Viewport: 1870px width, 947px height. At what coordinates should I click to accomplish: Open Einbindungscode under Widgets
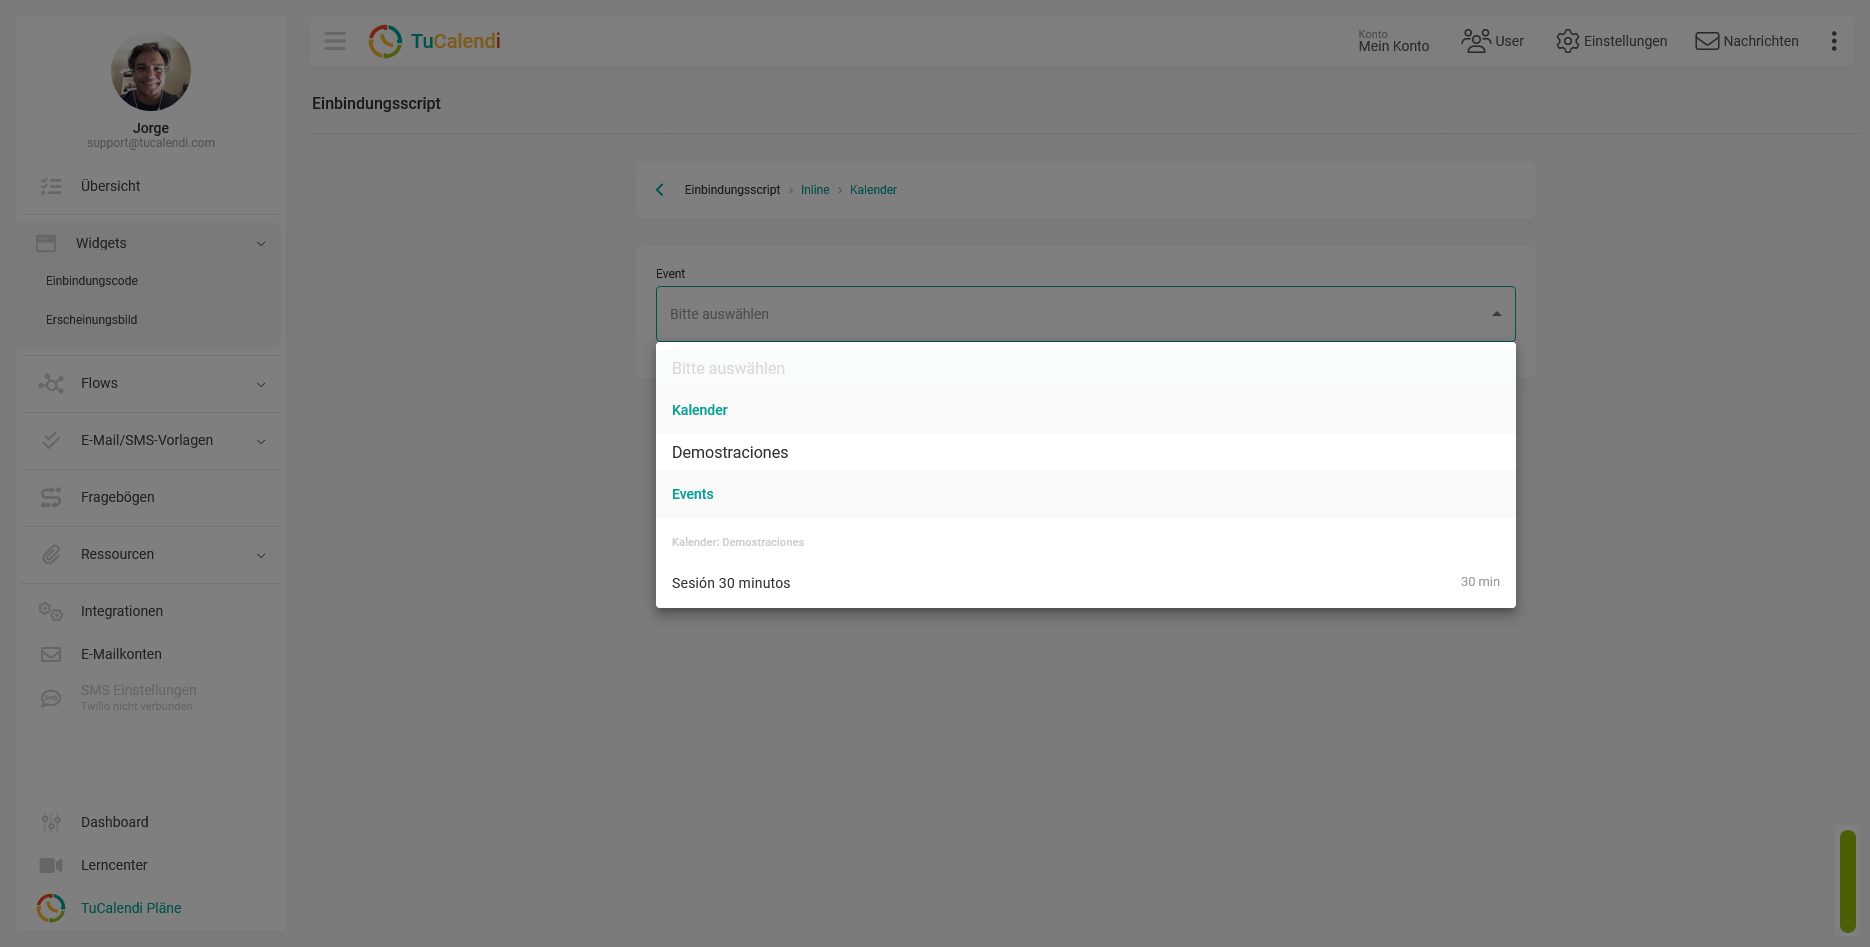pyautogui.click(x=92, y=281)
